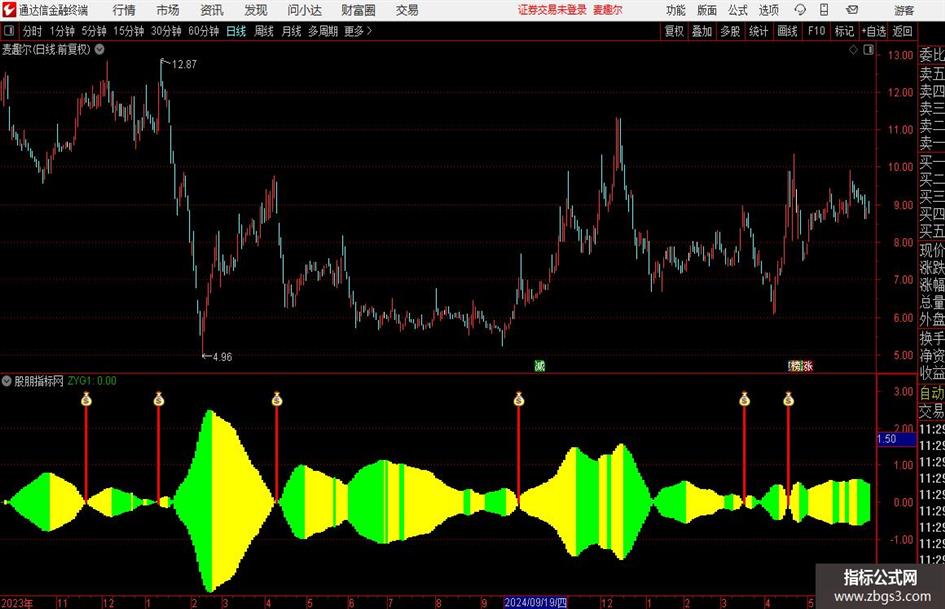Open the F10 company info button
Screen dimensions: 945x609
pos(817,31)
